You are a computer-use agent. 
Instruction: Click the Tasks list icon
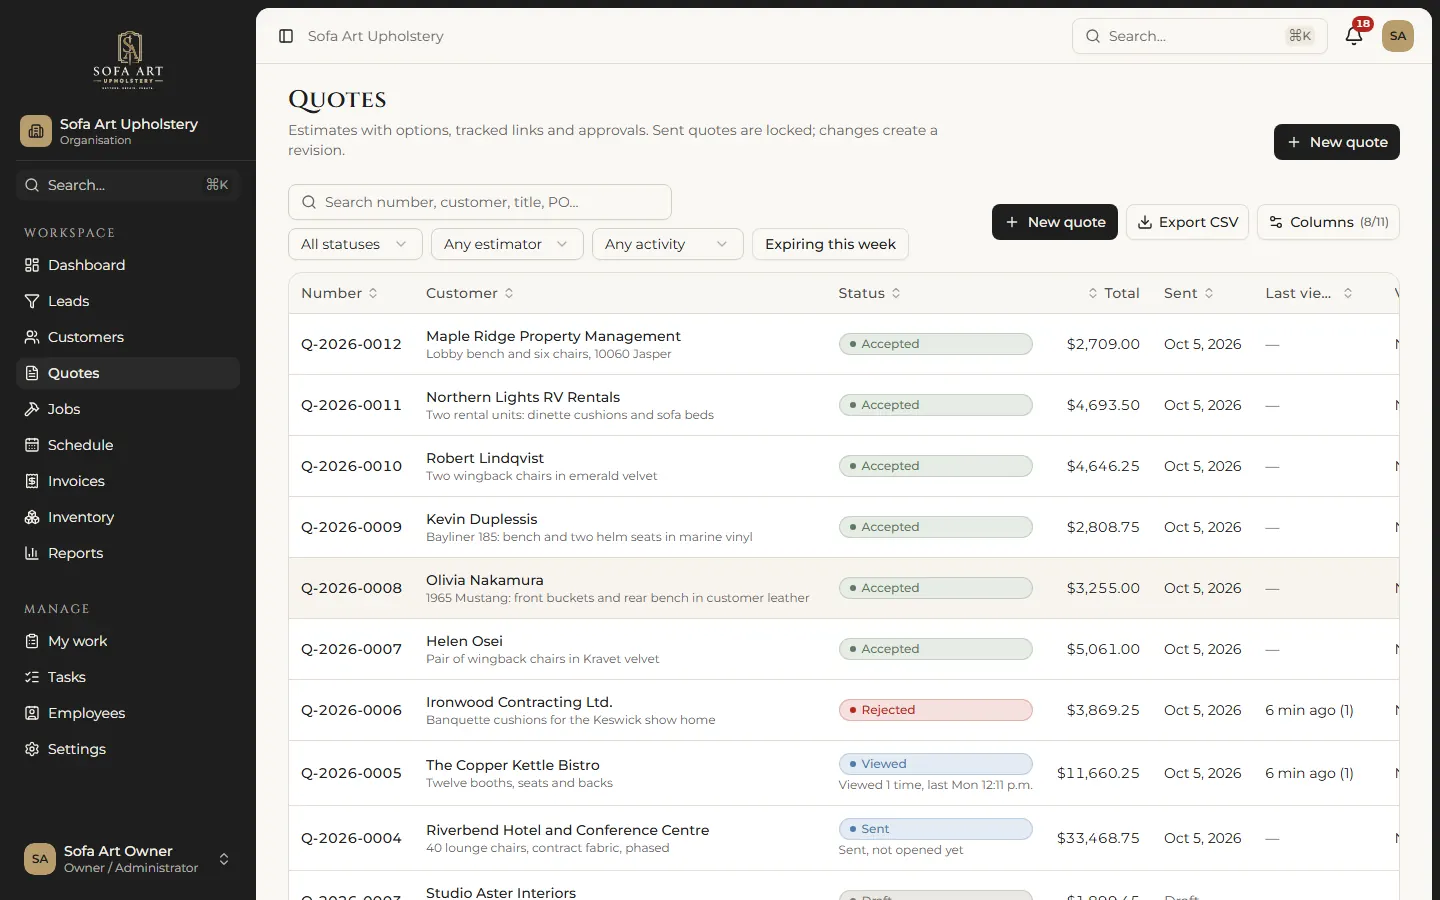click(x=32, y=677)
